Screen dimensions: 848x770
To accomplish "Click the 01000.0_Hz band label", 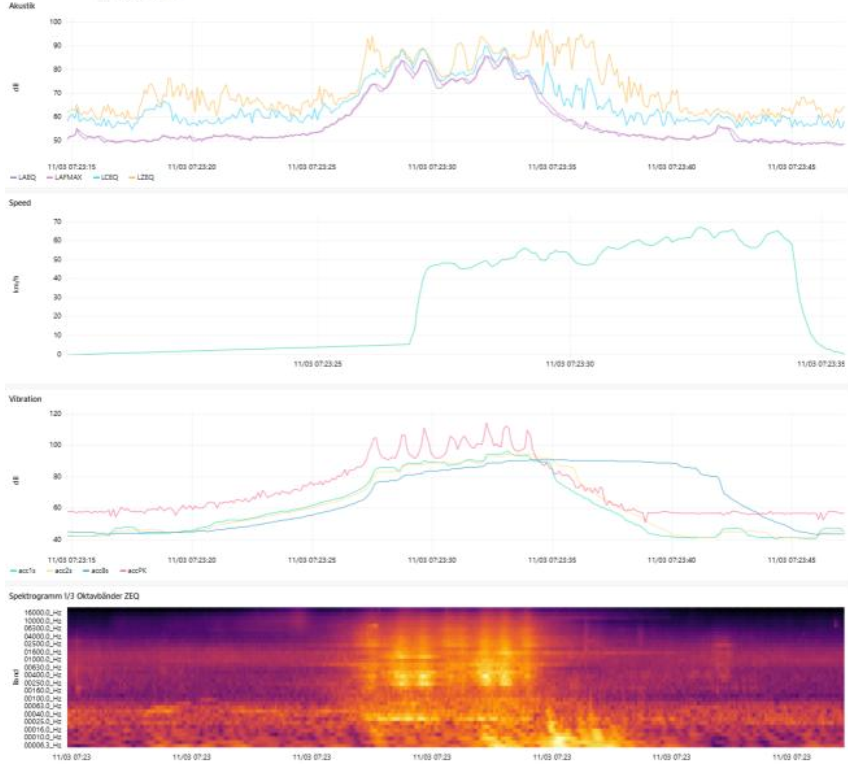I will coord(42,659).
